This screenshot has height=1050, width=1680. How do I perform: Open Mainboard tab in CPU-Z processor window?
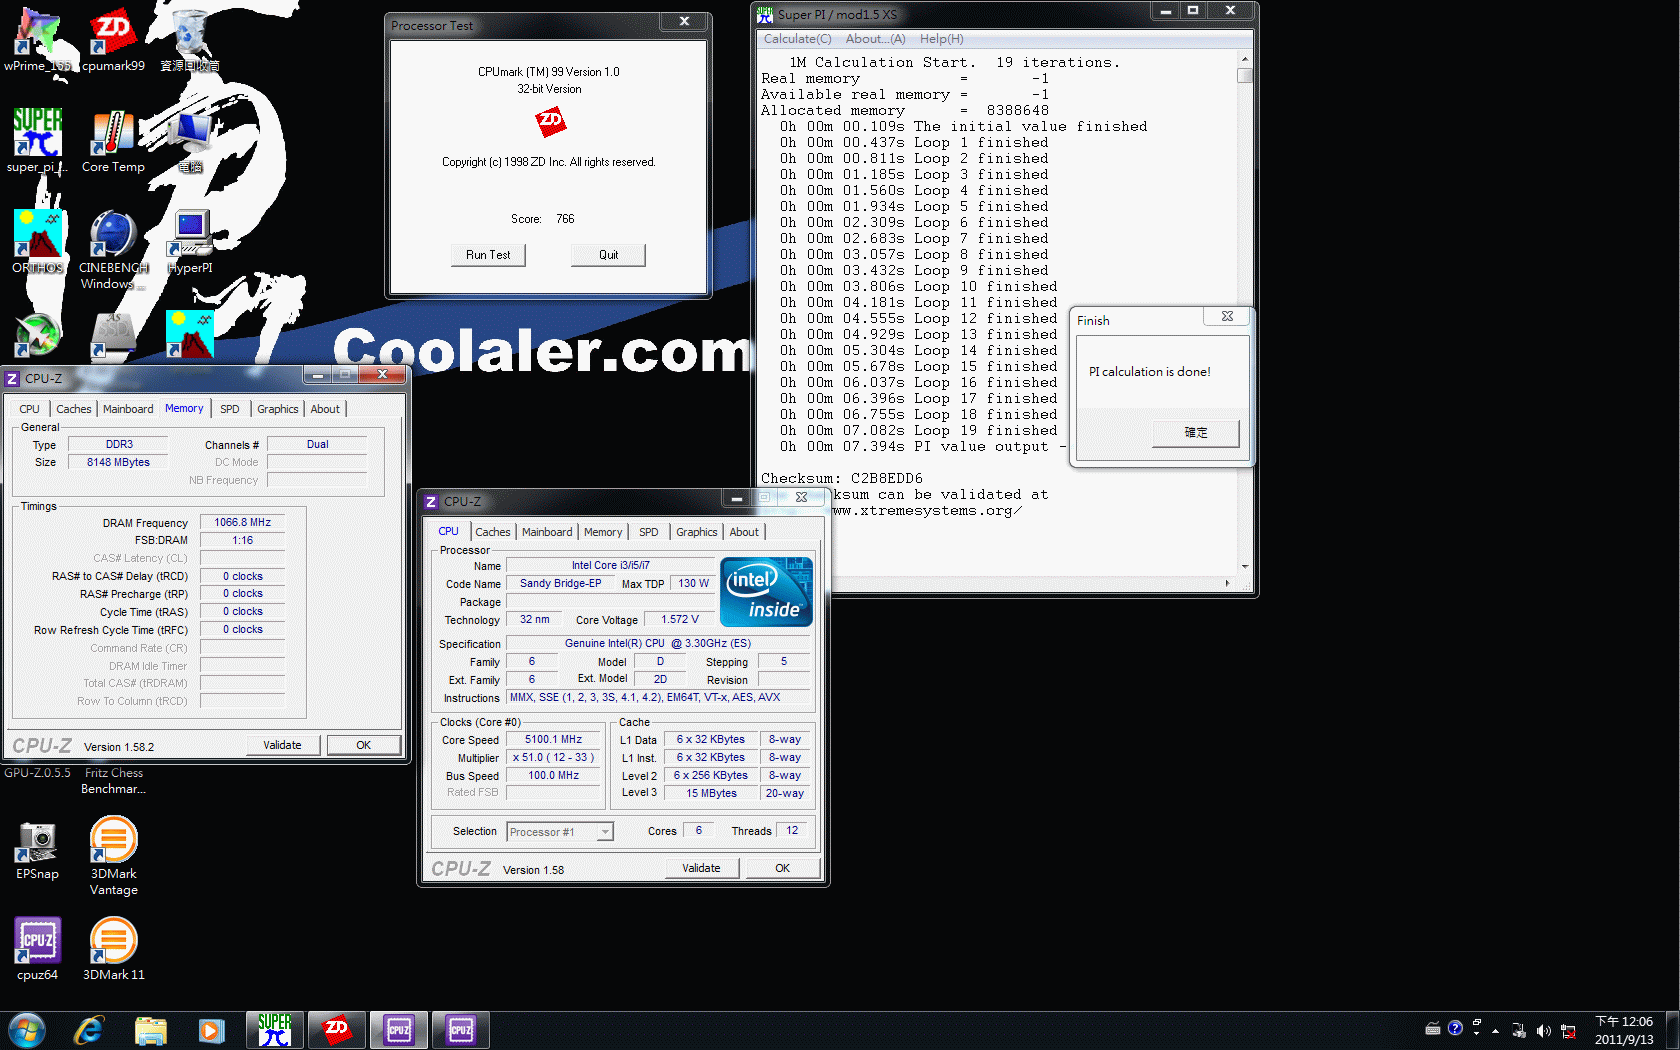point(547,532)
